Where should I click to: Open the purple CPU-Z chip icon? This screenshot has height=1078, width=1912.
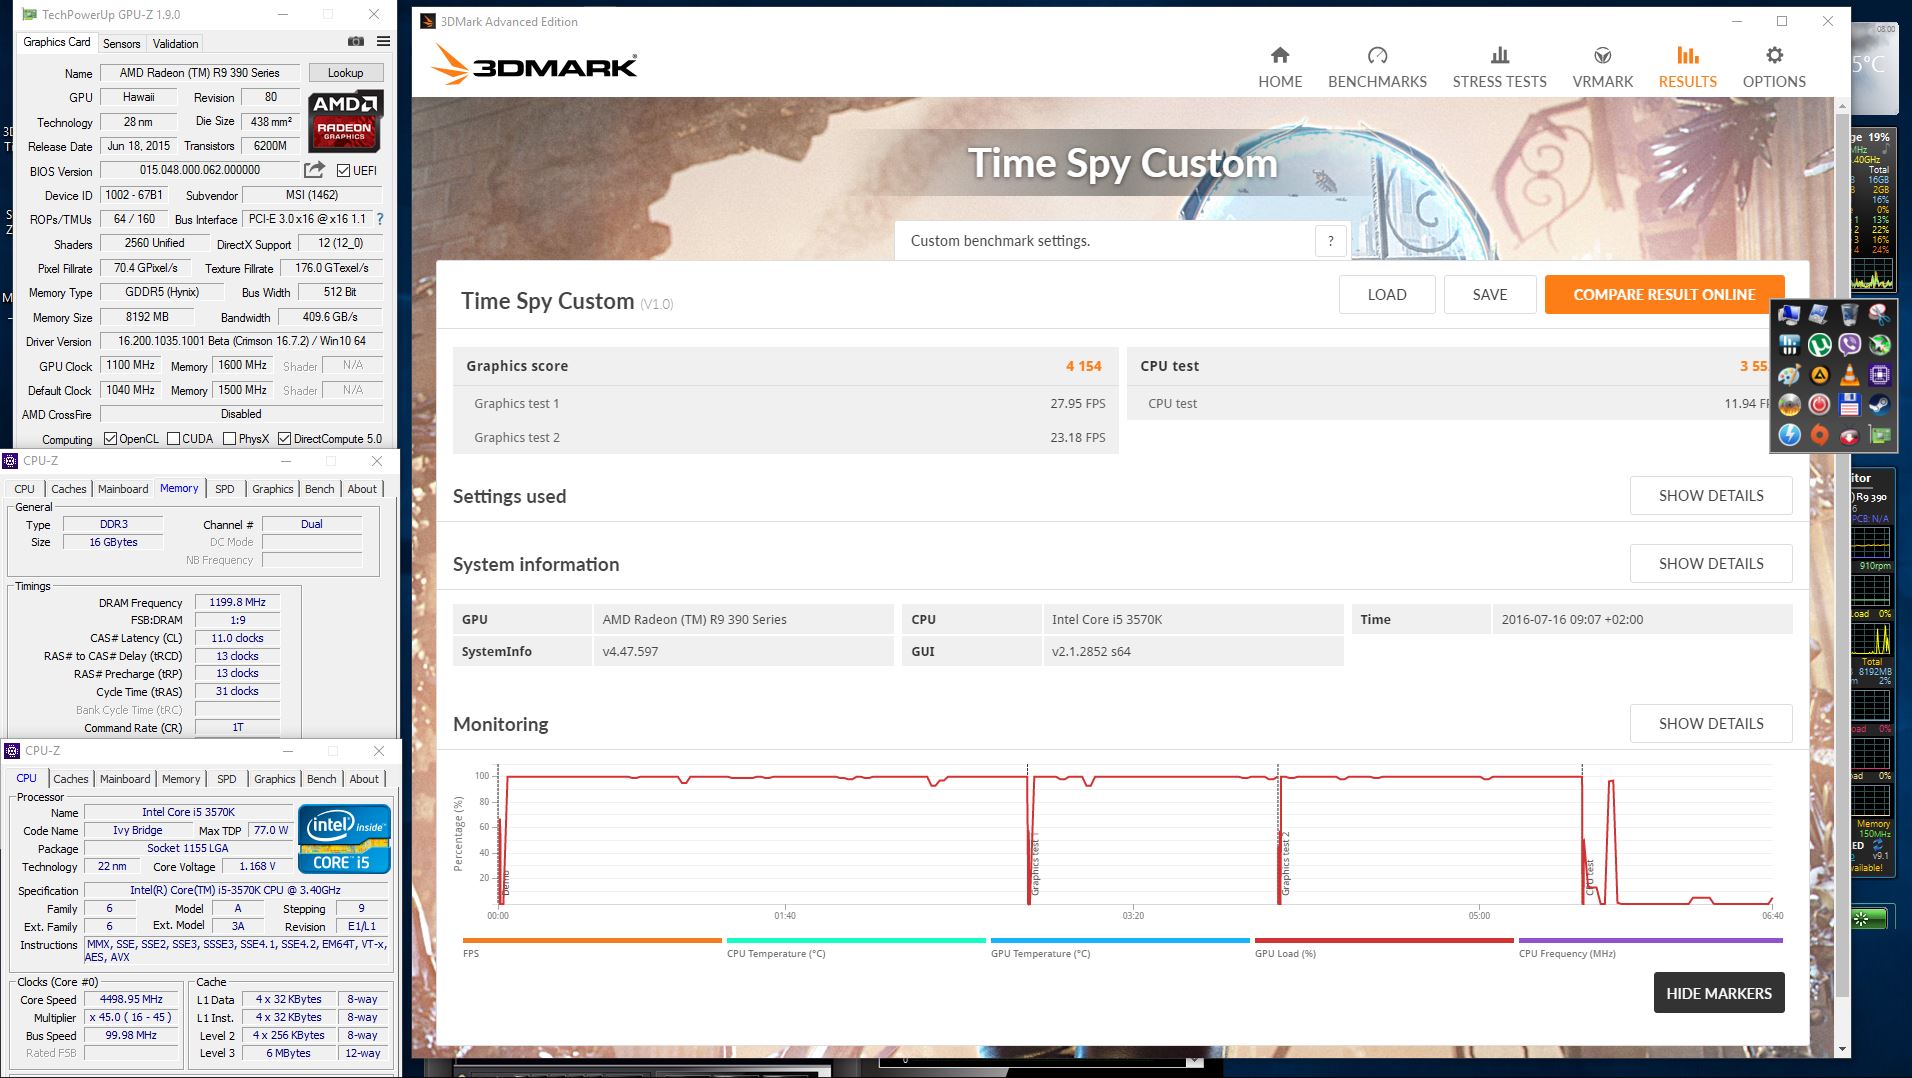(x=1879, y=375)
